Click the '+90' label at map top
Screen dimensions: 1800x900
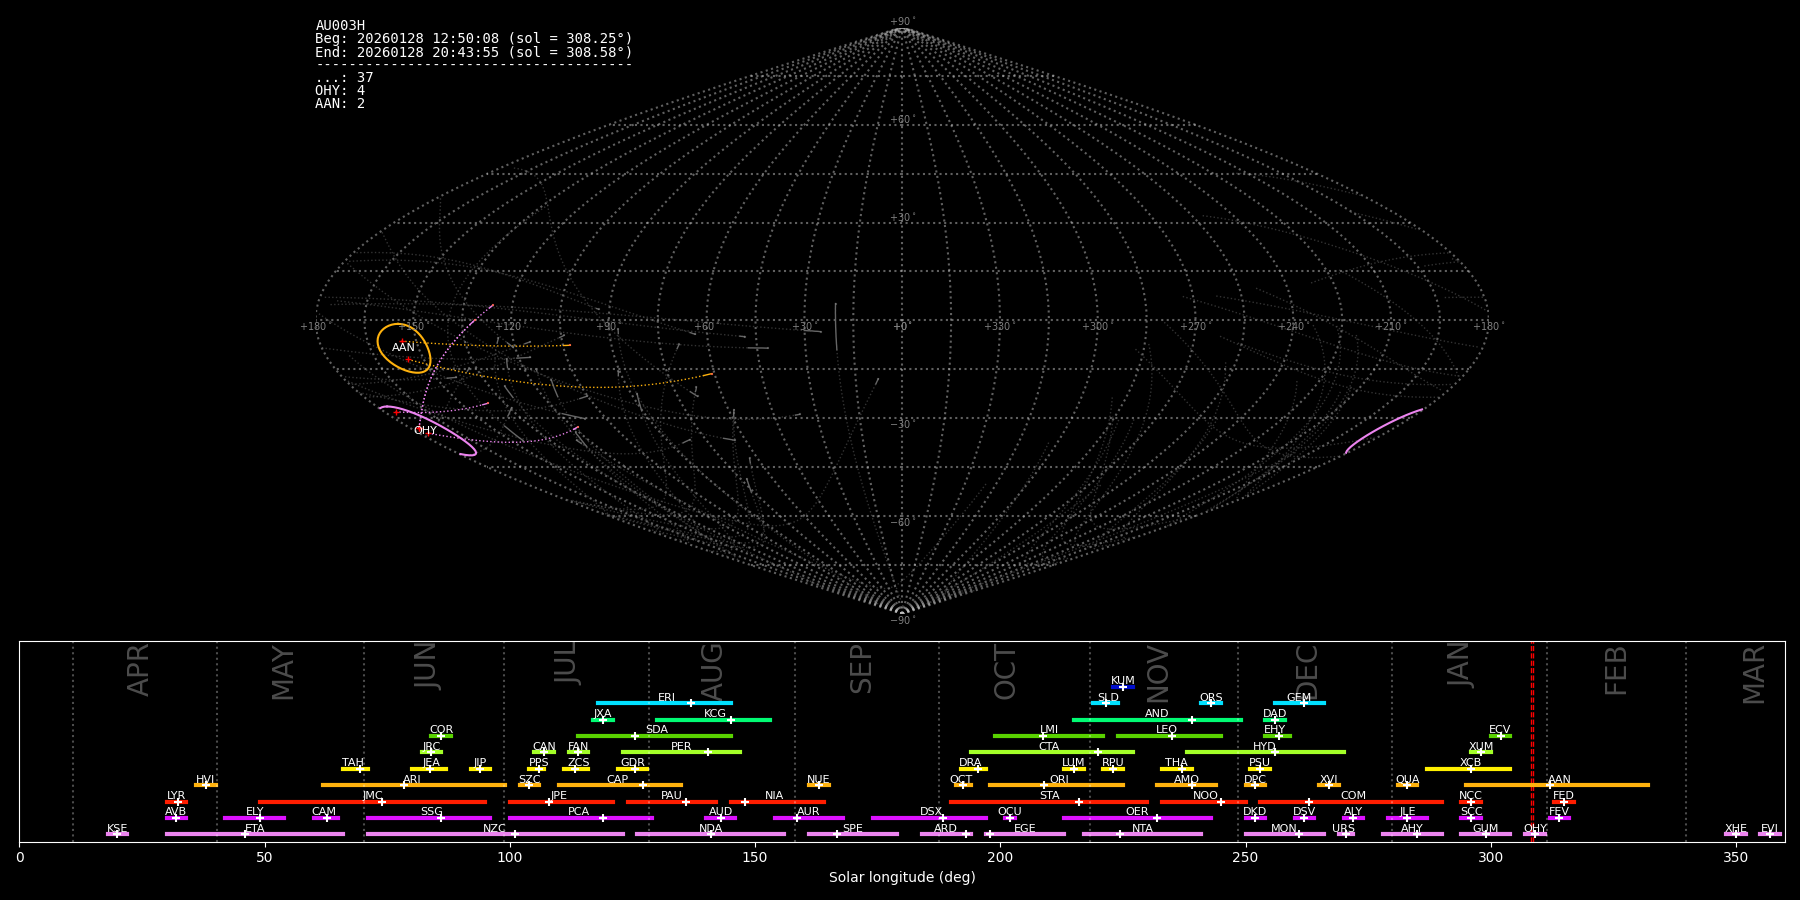click(x=901, y=22)
